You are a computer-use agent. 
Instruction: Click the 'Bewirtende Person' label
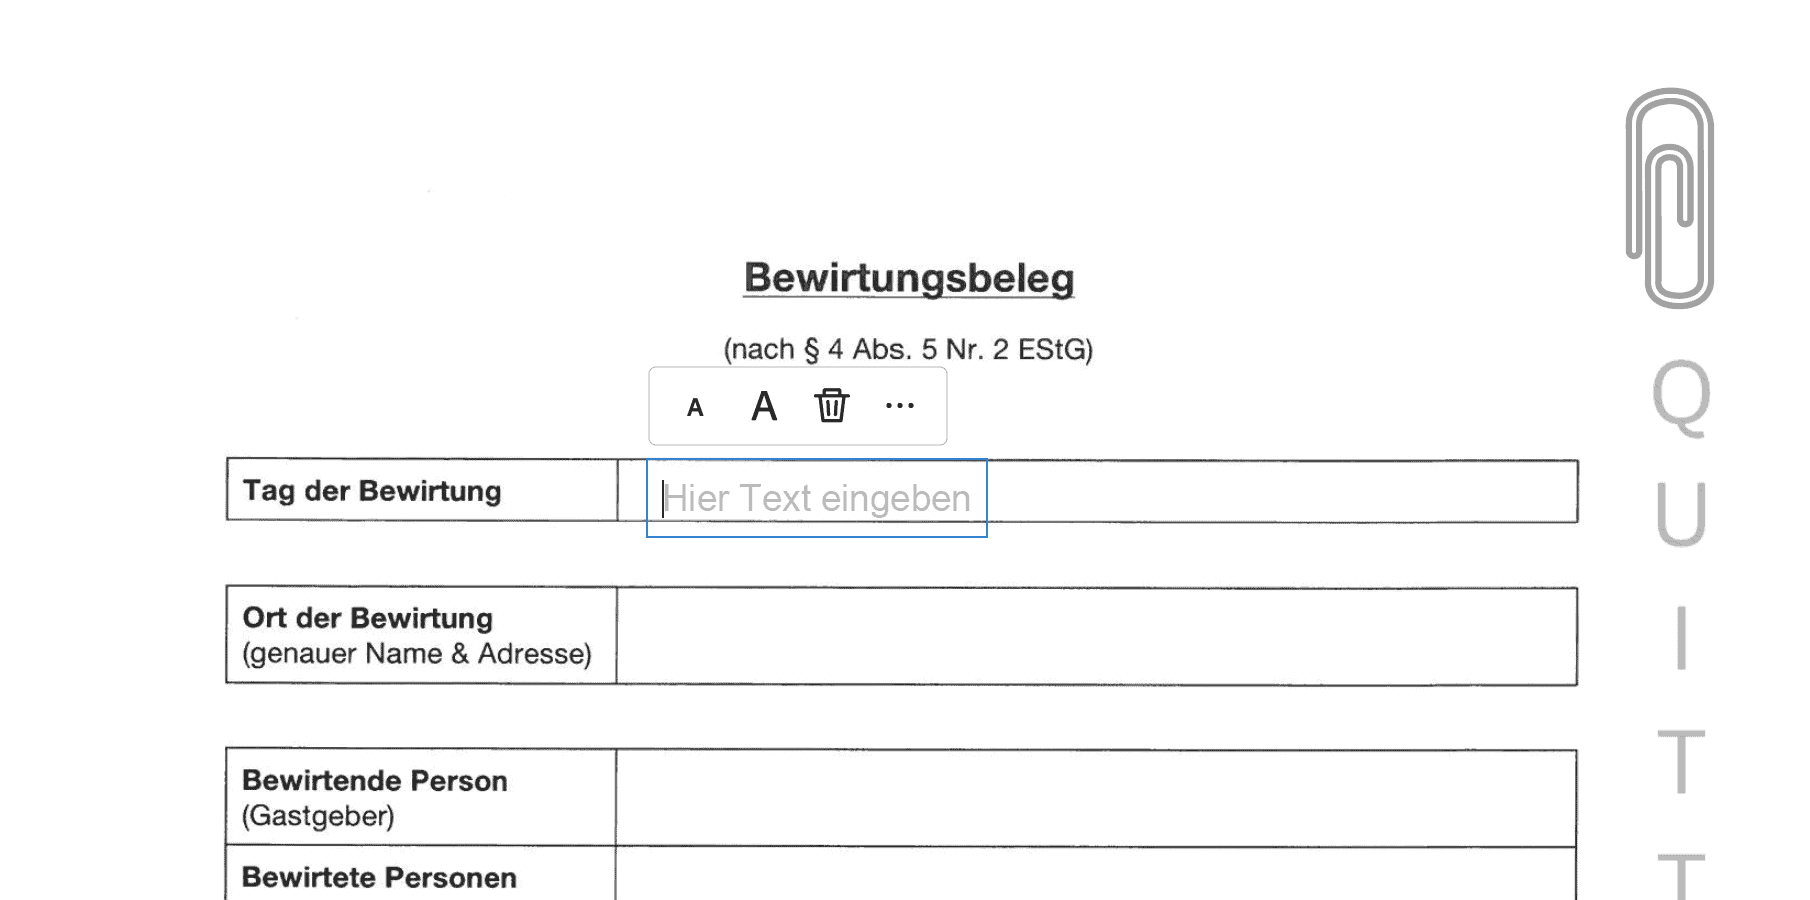(375, 780)
